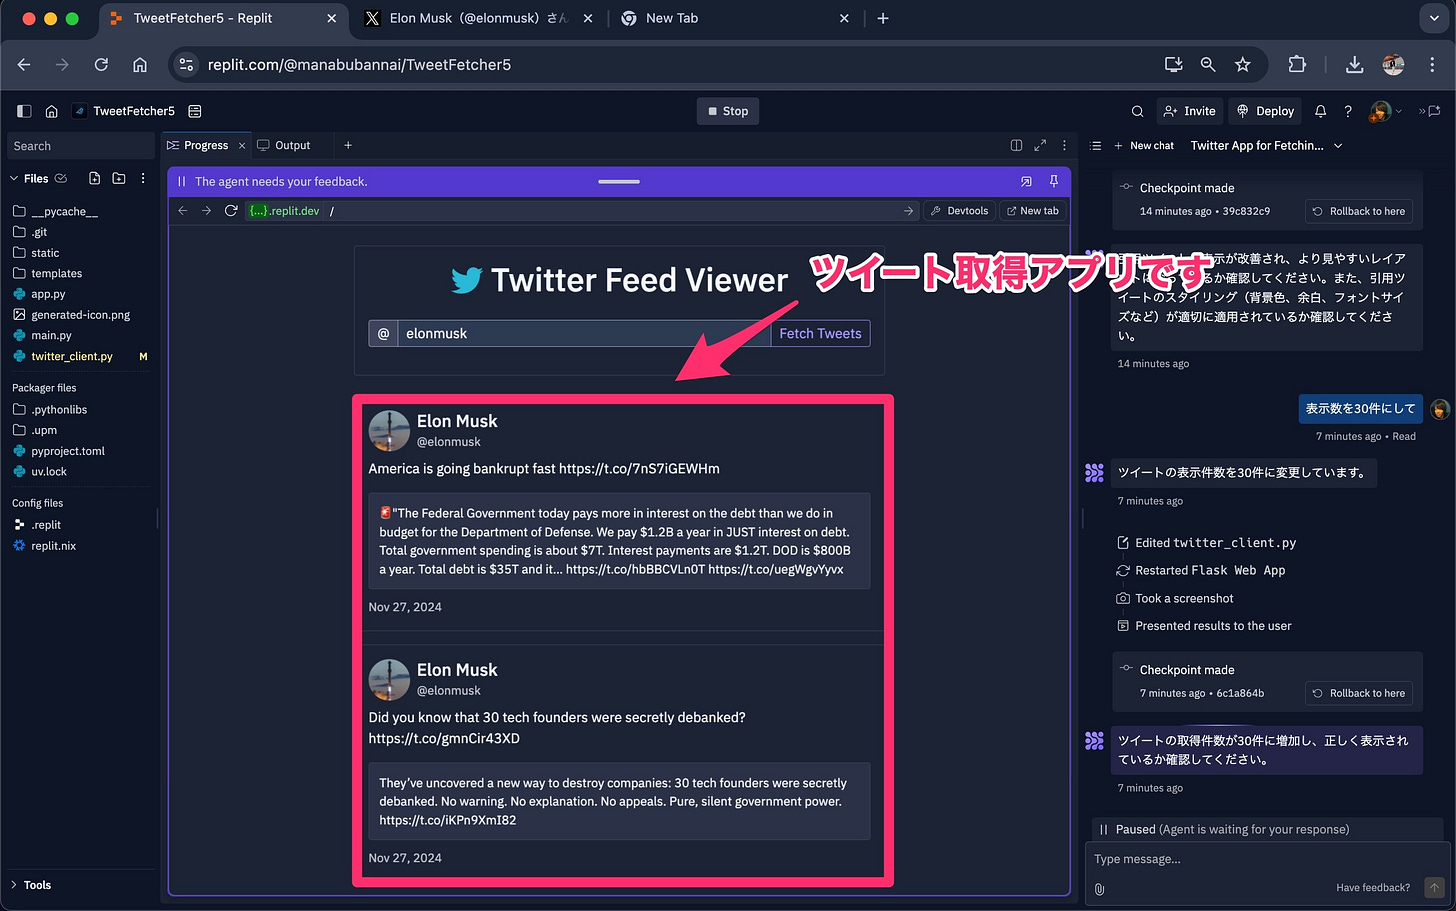Start a New chat
Screen dimensions: 1456x911
[x=1144, y=145]
